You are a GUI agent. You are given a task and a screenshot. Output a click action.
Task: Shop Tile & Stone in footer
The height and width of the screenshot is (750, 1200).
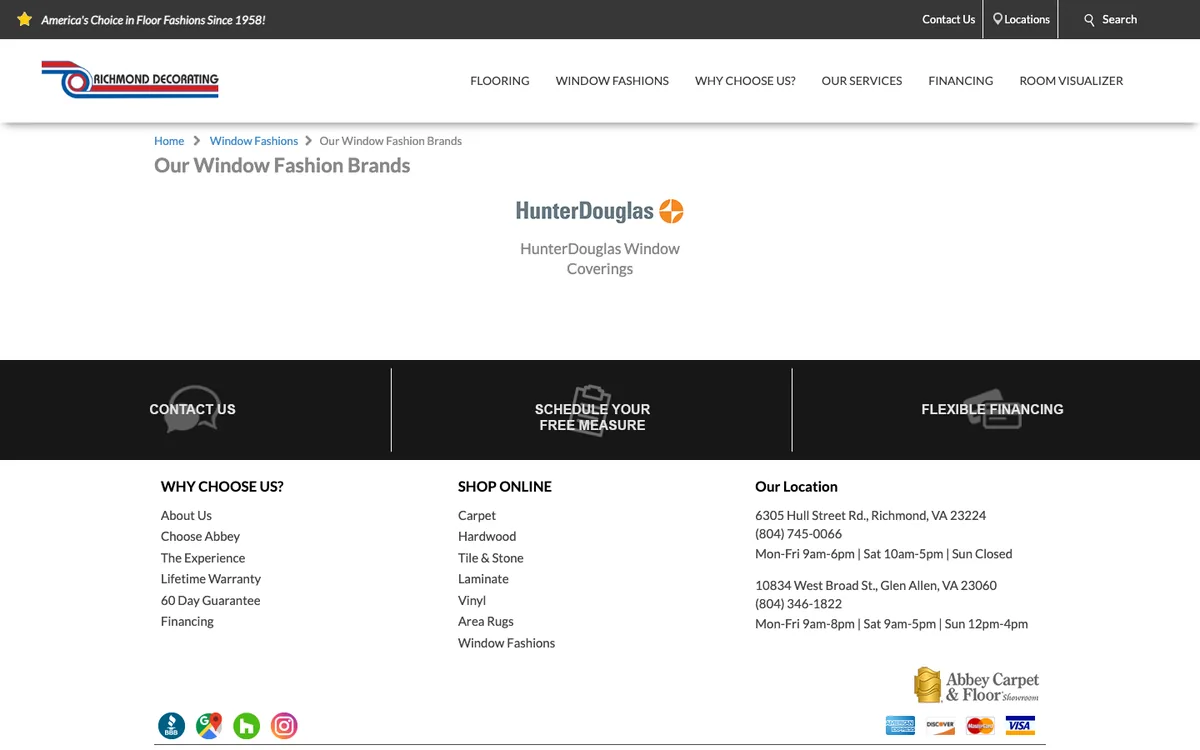(491, 558)
